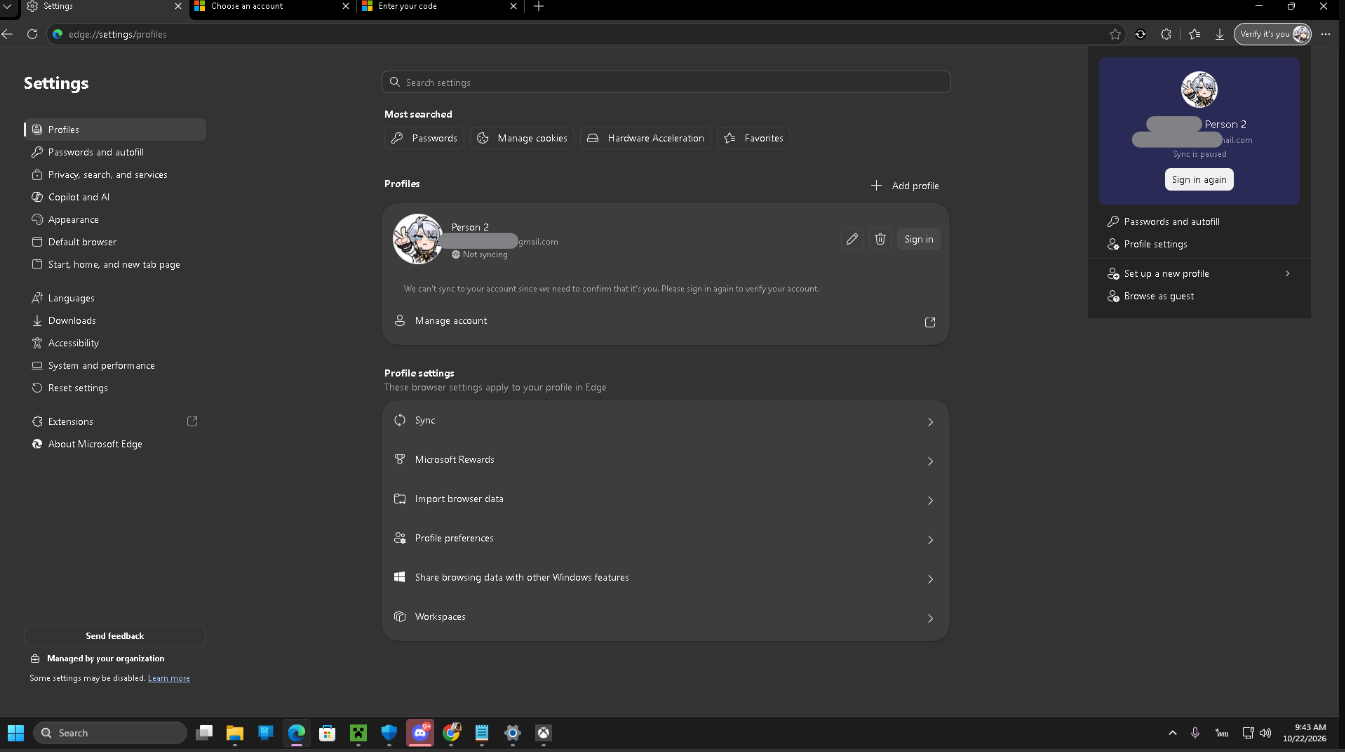Click Sign in again in profile flyout
The width and height of the screenshot is (1345, 752).
point(1199,180)
